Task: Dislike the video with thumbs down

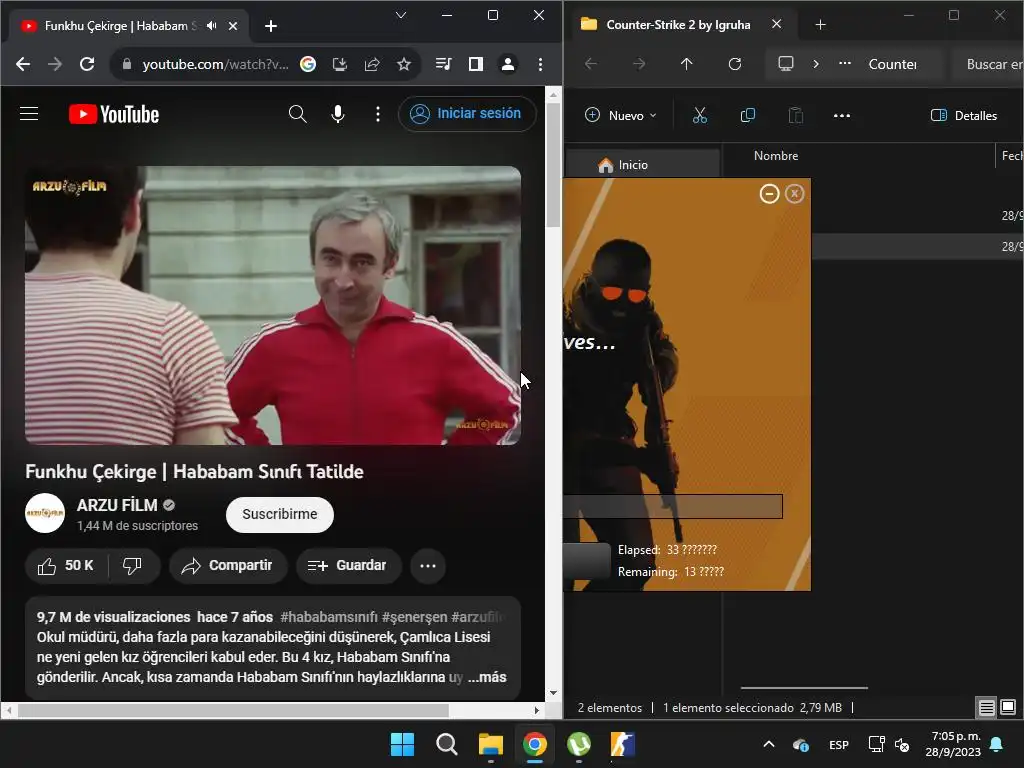Action: coord(132,566)
